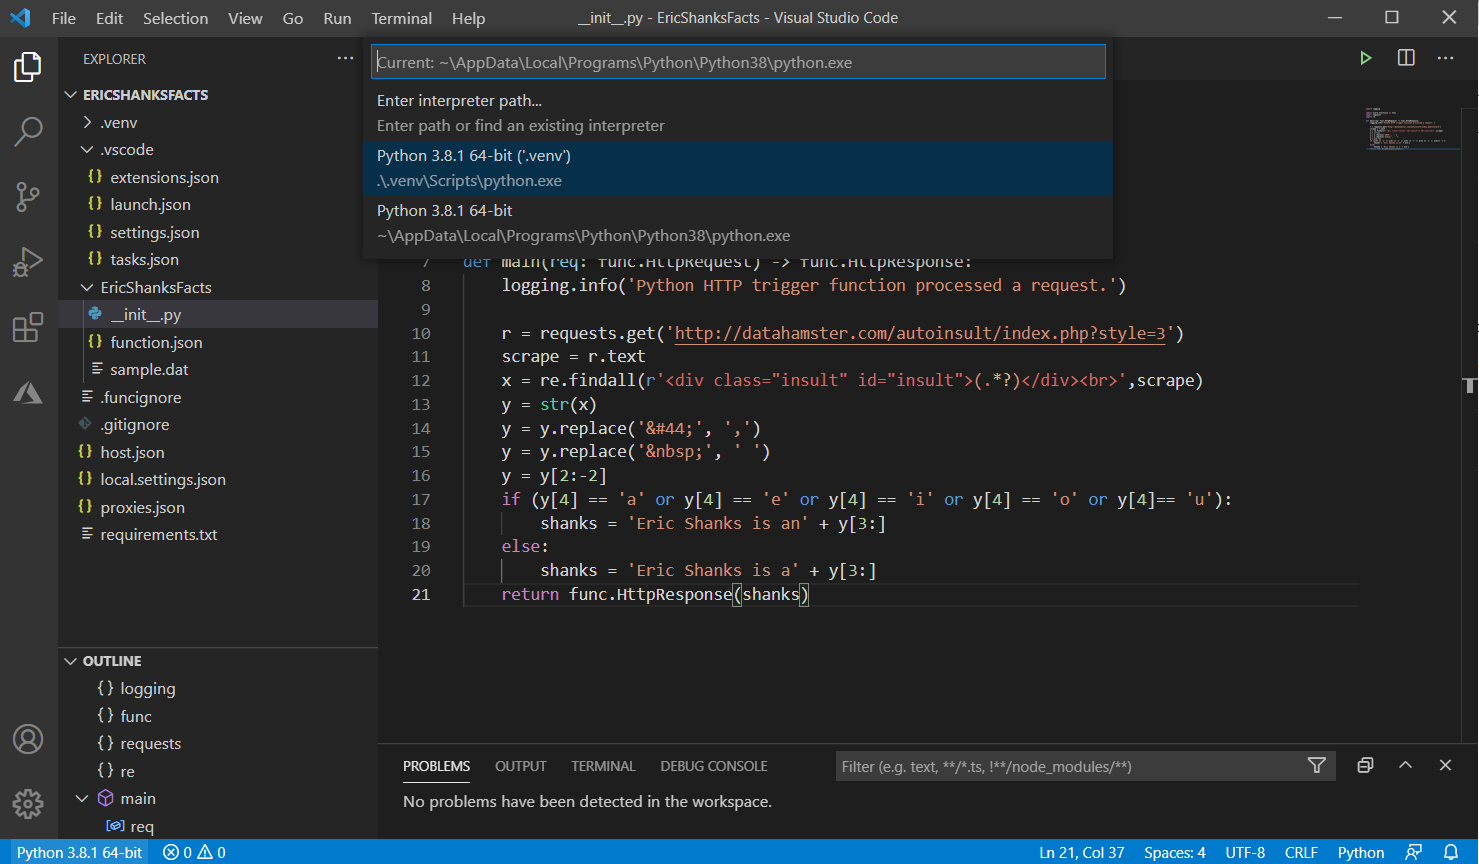Collapse the OUTLINE section
Screen dimensions: 1479x864
pyautogui.click(x=111, y=661)
